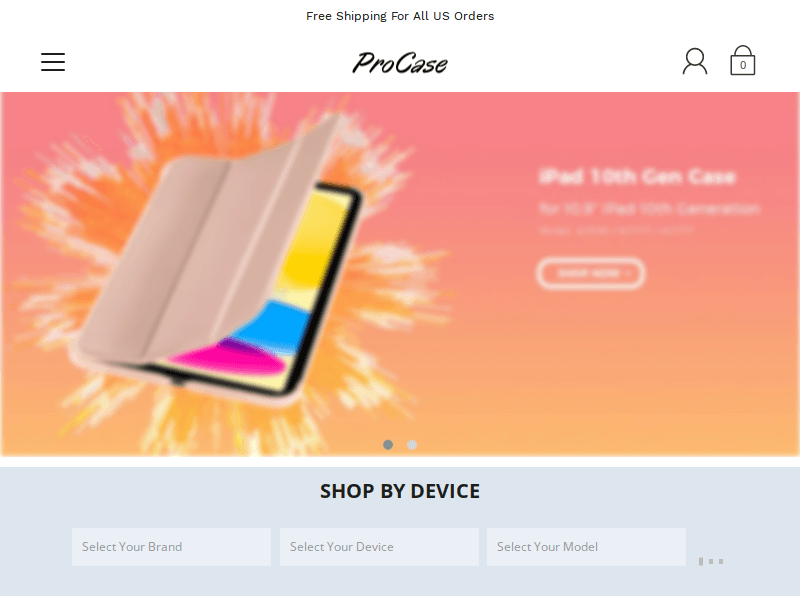
Task: Go home via the ProCase logo
Action: pyautogui.click(x=400, y=63)
